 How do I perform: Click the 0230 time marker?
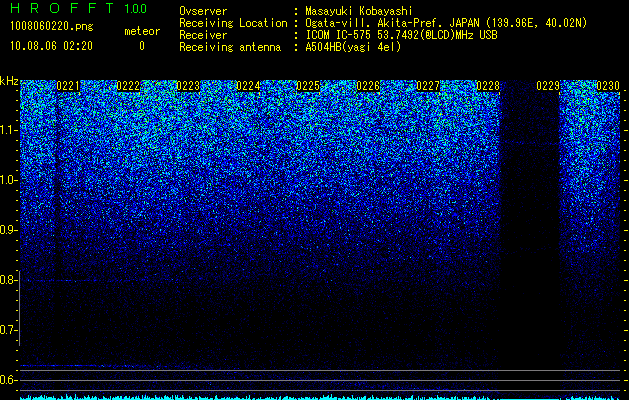coord(608,86)
